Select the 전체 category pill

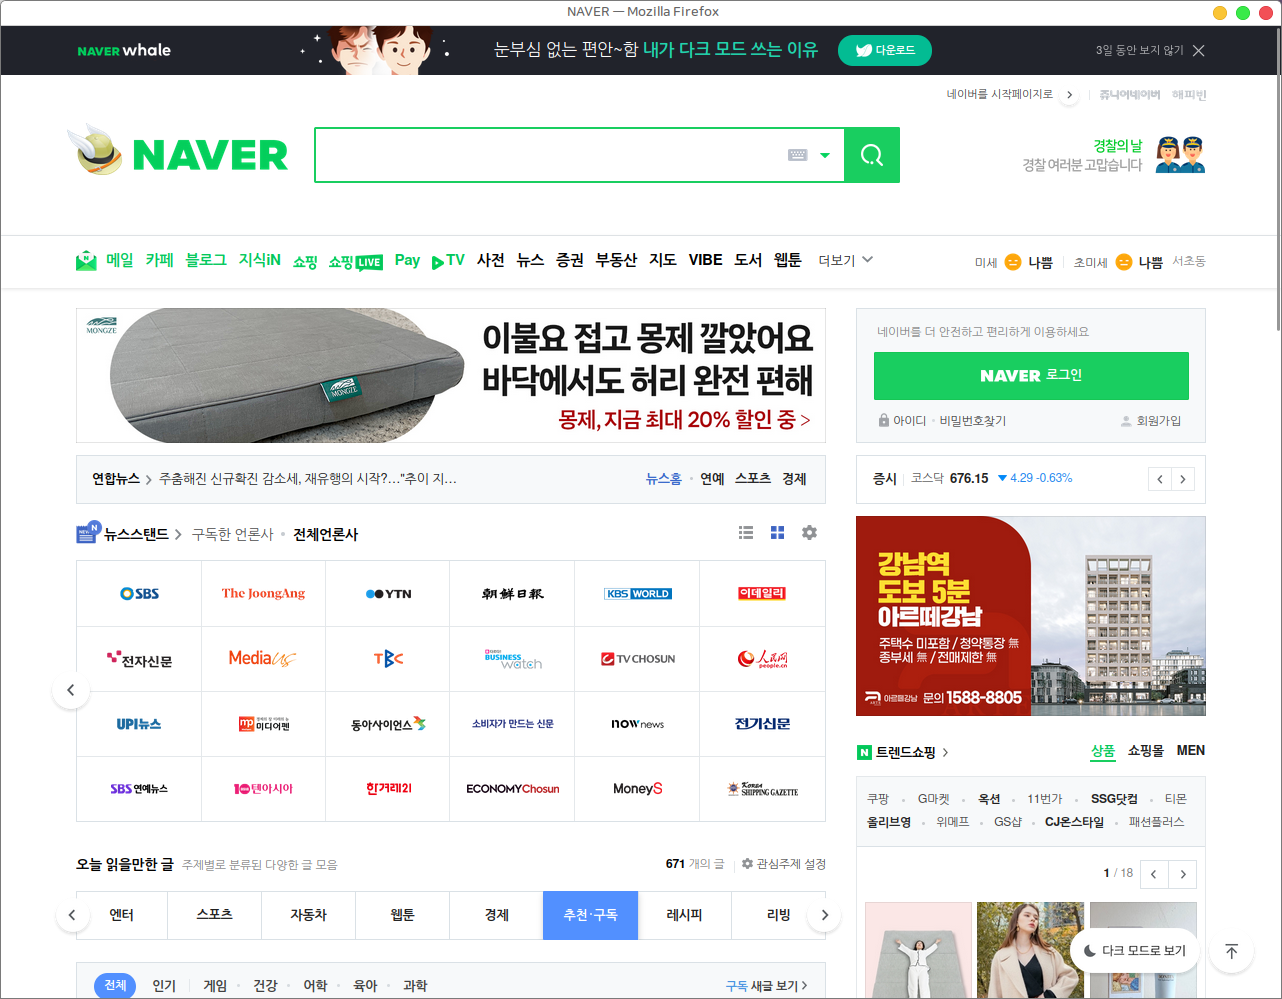click(x=115, y=986)
